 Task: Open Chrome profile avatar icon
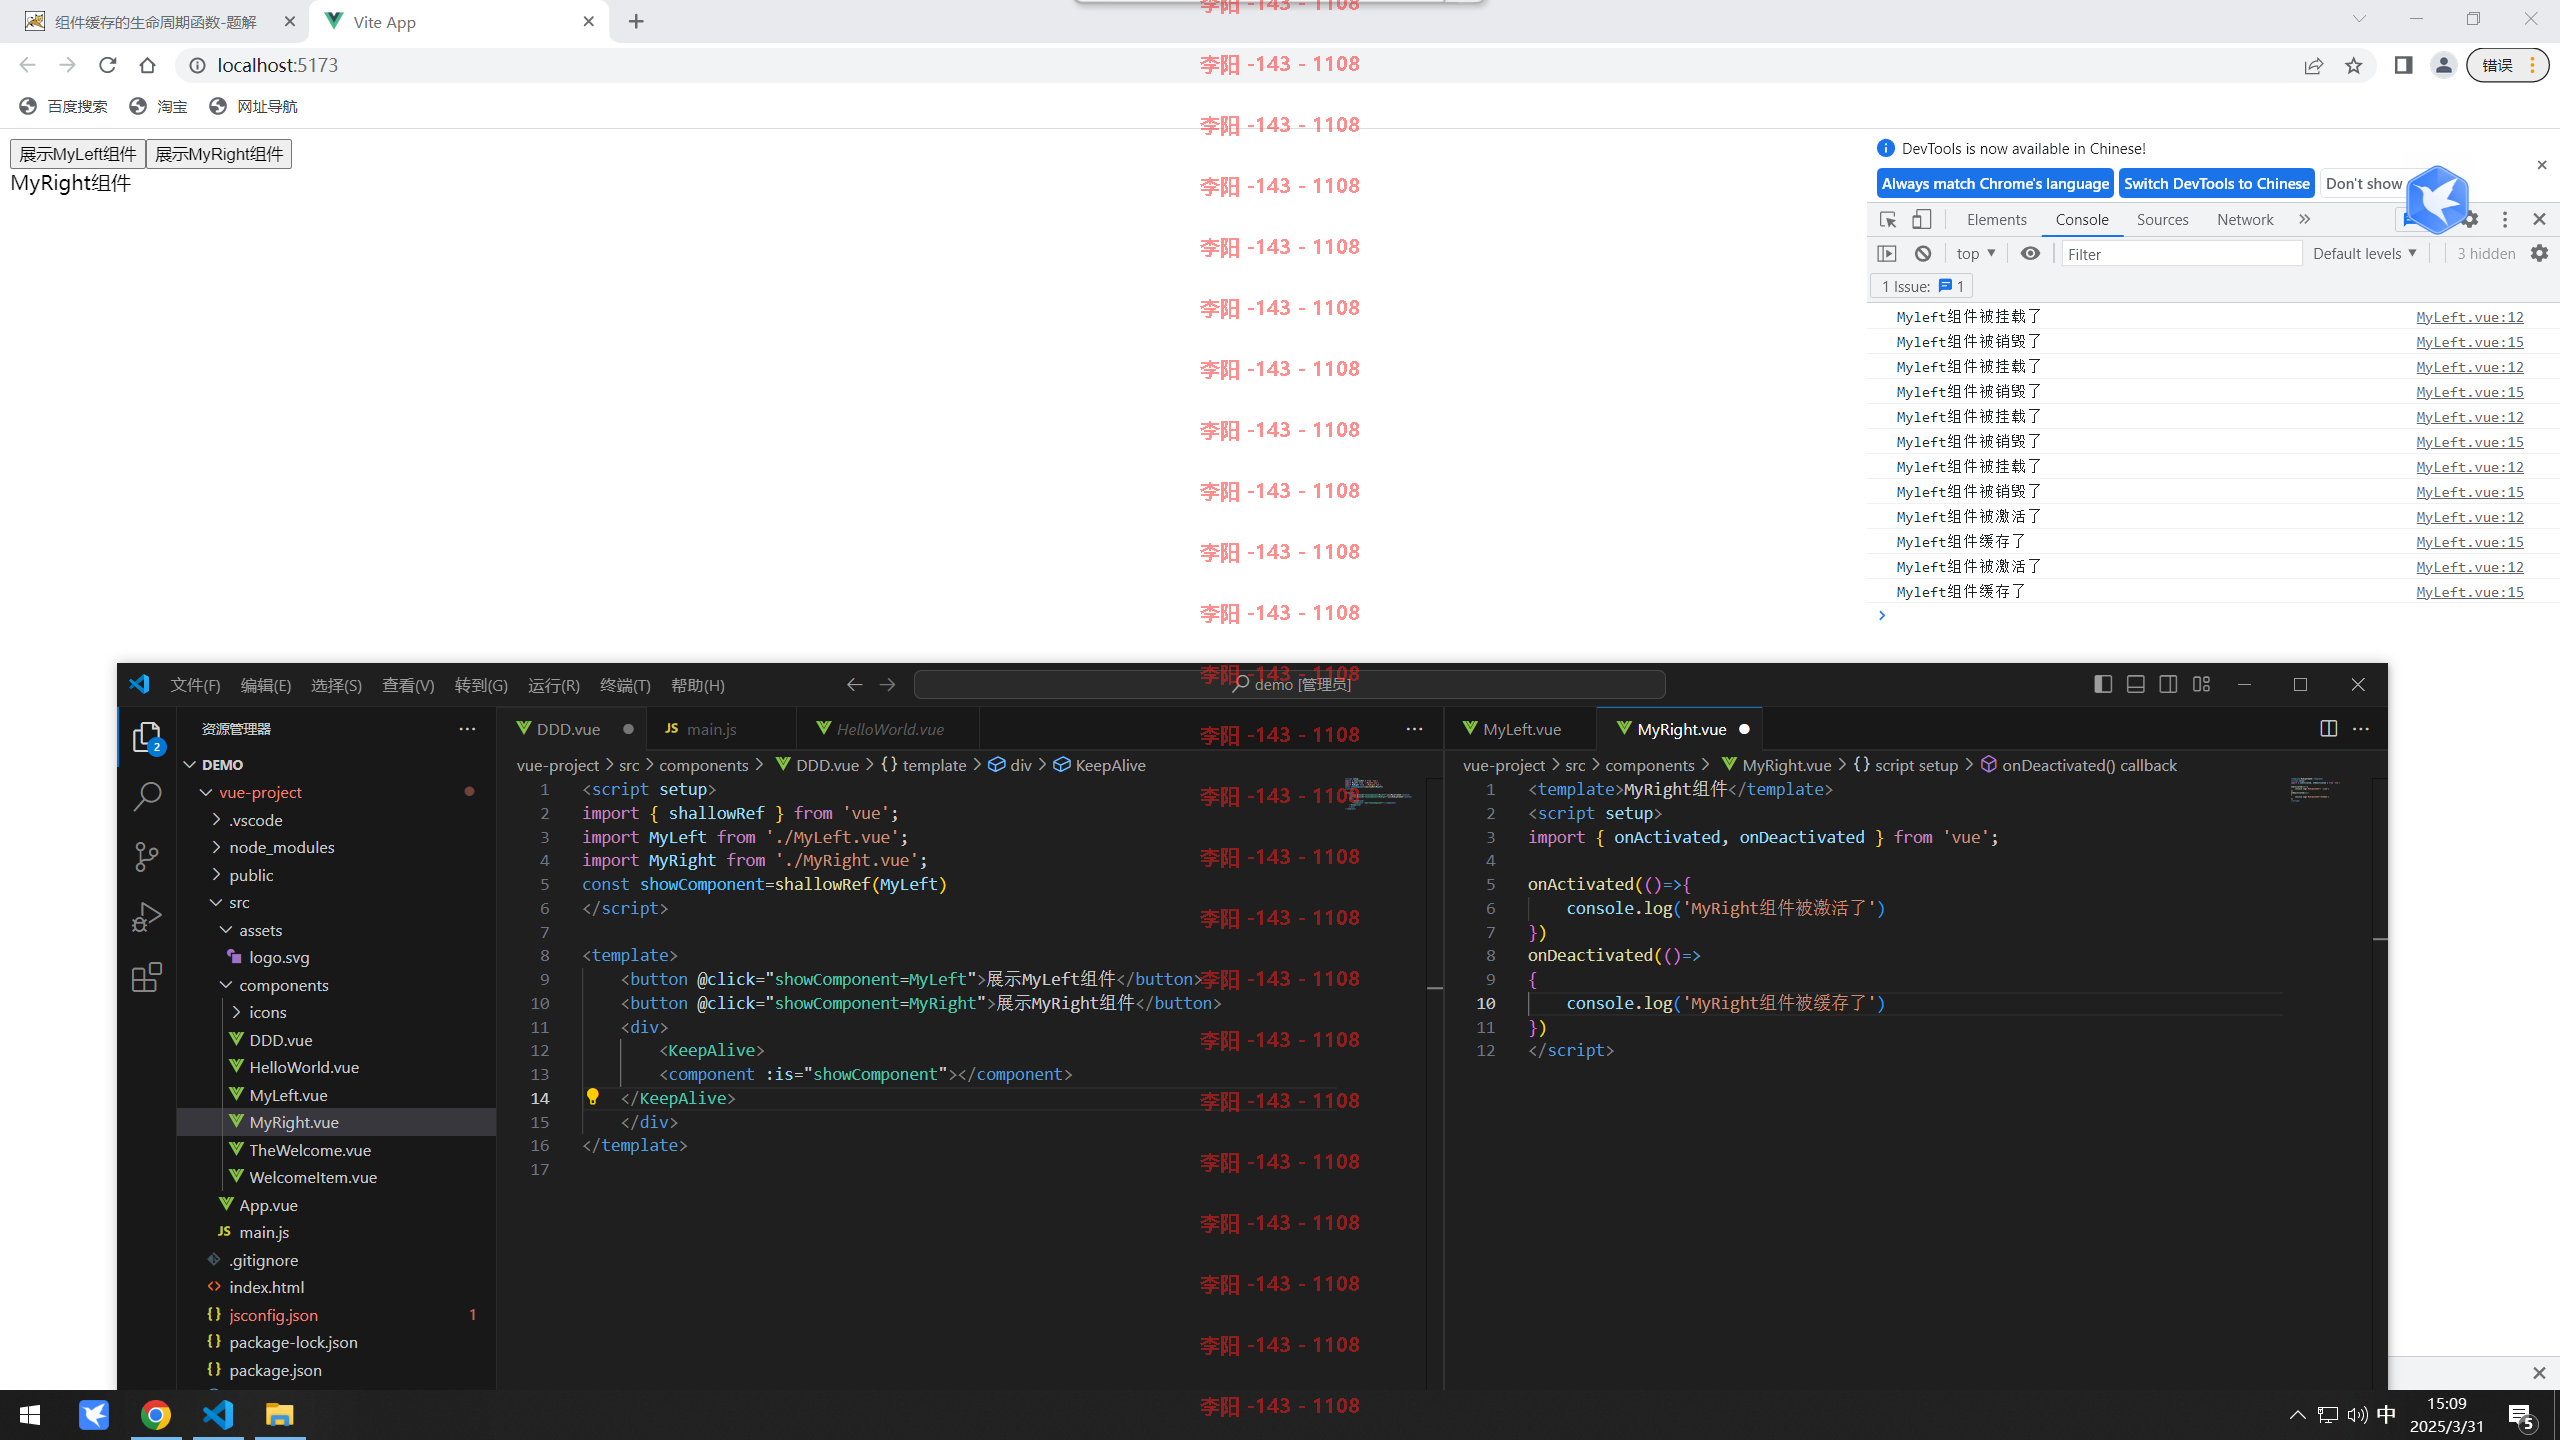(2444, 65)
